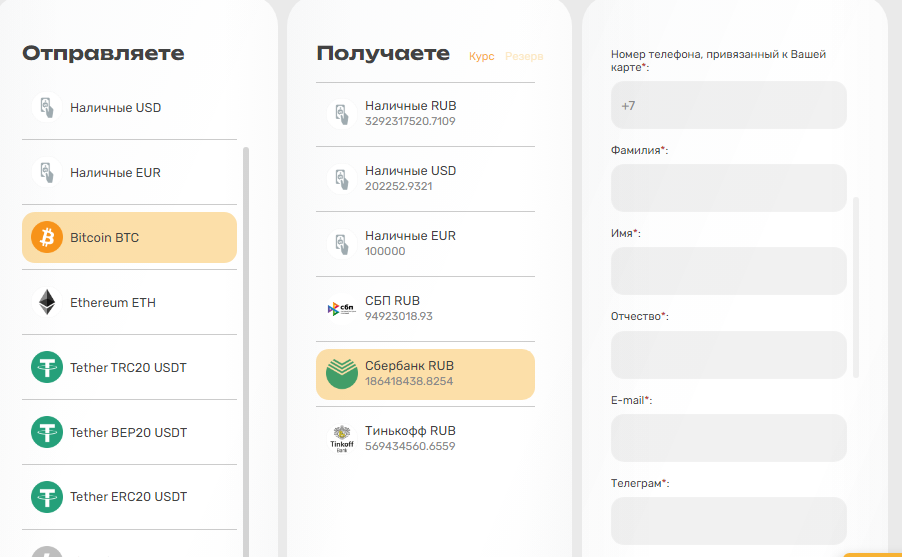Select Наличные EUR in the send list
The image size is (902, 557).
coord(115,173)
